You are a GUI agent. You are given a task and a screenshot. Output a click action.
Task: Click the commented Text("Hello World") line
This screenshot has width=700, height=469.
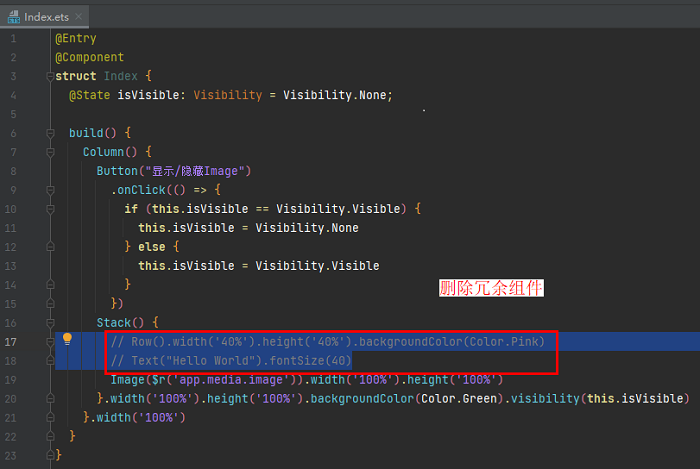pos(230,360)
